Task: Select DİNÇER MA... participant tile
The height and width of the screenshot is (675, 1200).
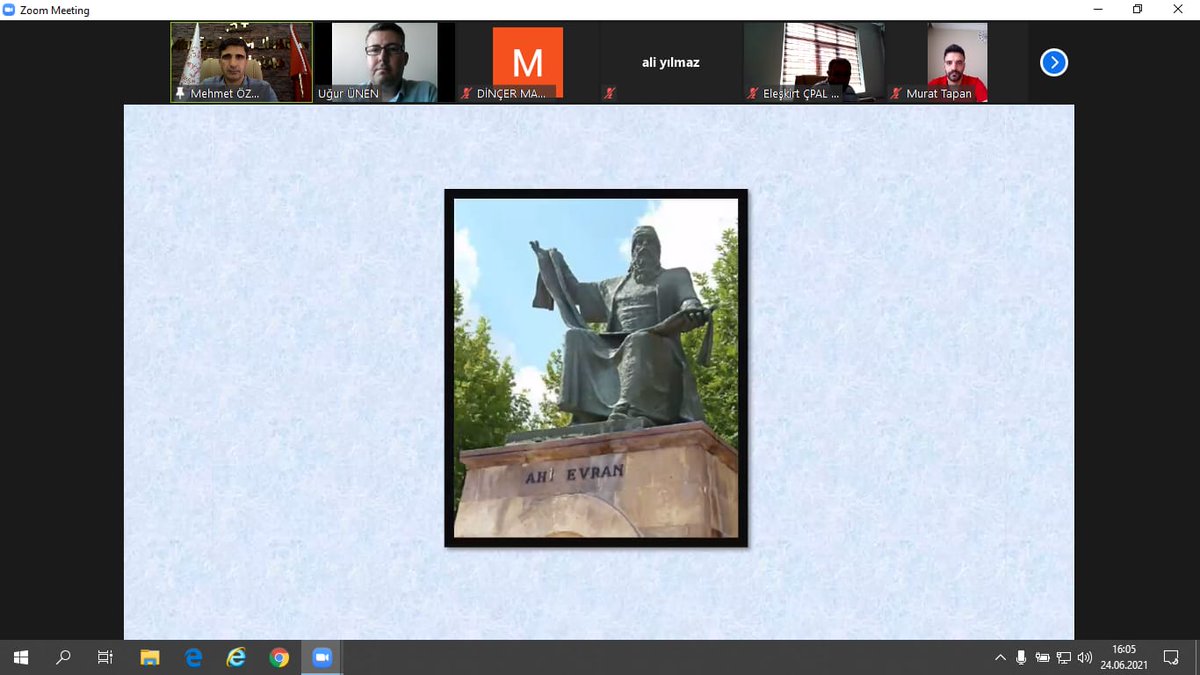Action: click(527, 62)
